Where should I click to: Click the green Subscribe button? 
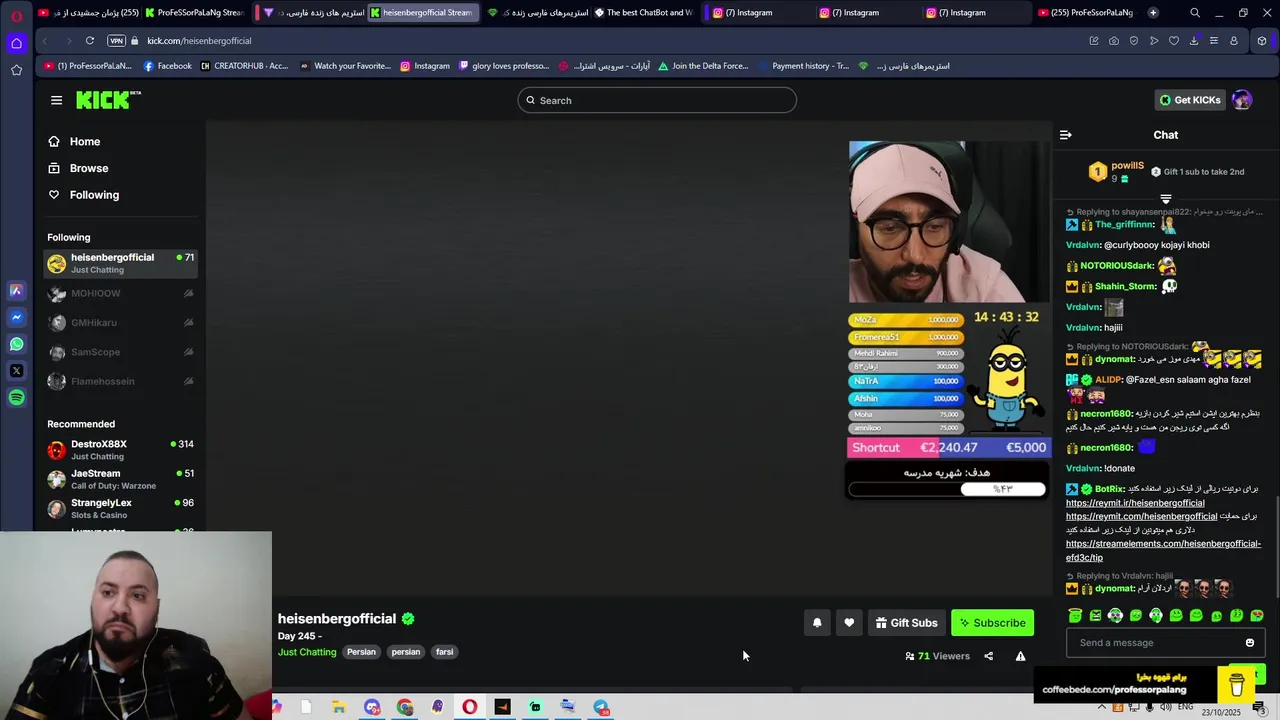[x=992, y=623]
